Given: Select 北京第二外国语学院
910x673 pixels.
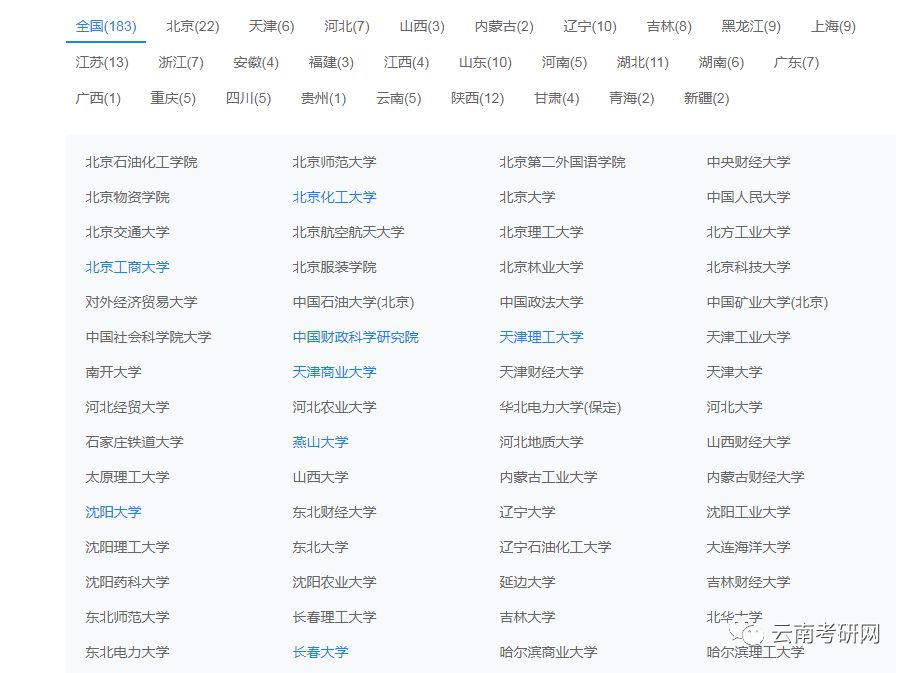Looking at the screenshot, I should [x=562, y=162].
